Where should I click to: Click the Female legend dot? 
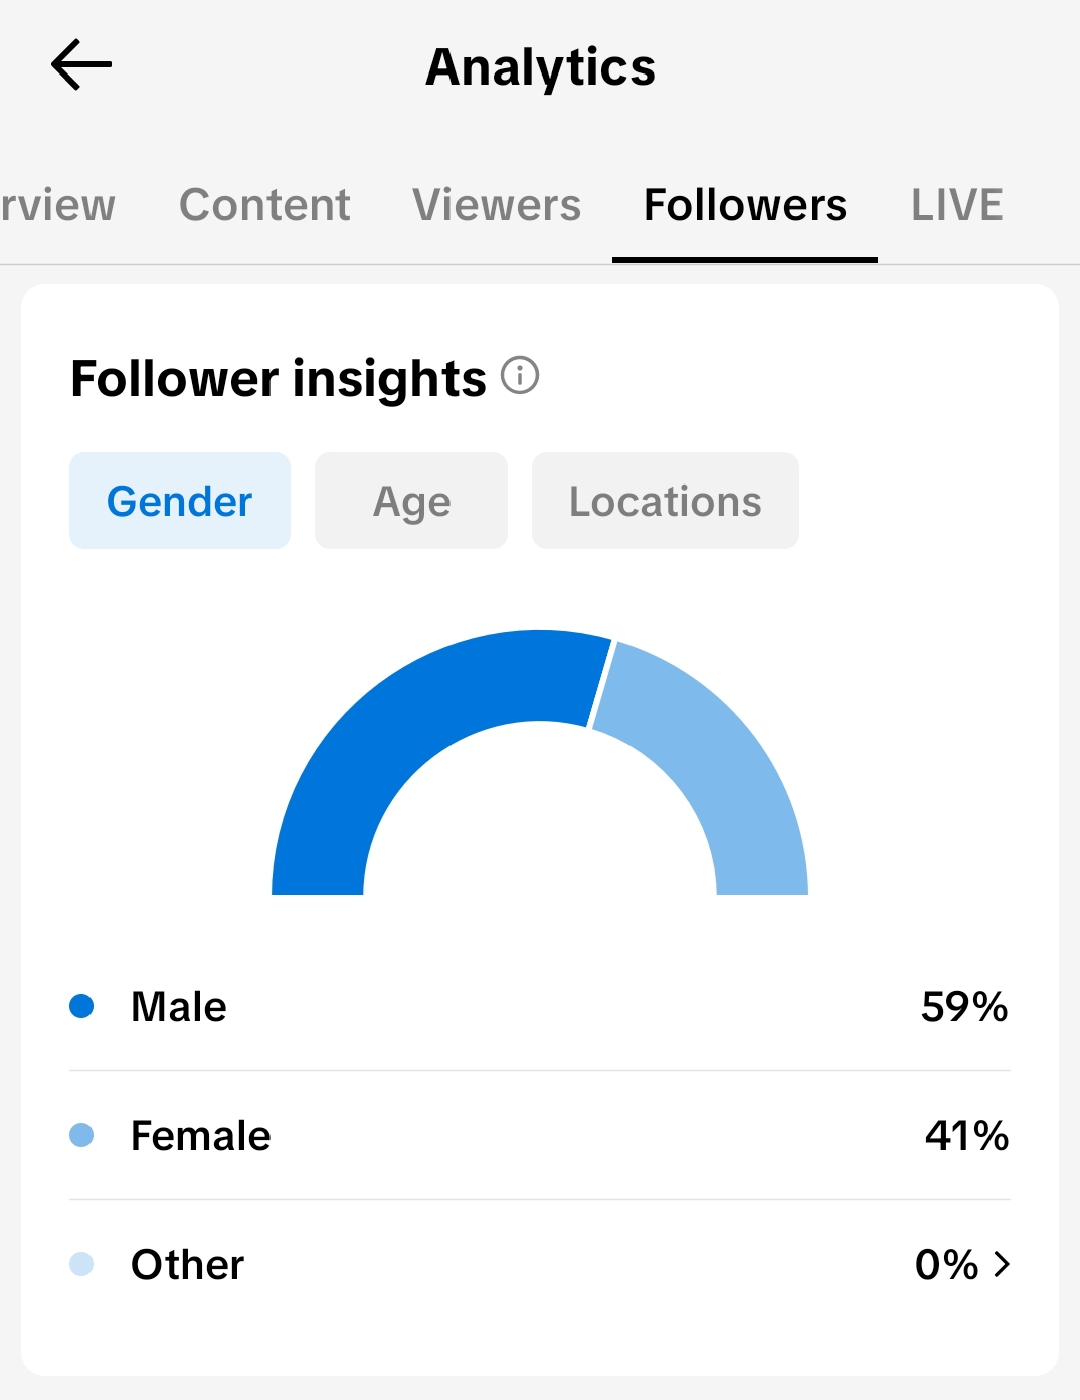pos(82,1135)
